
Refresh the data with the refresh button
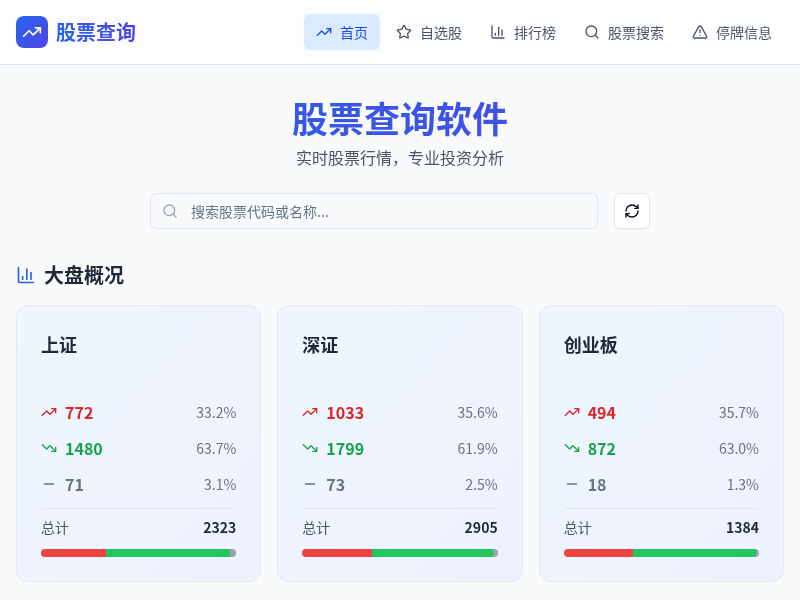(x=632, y=211)
